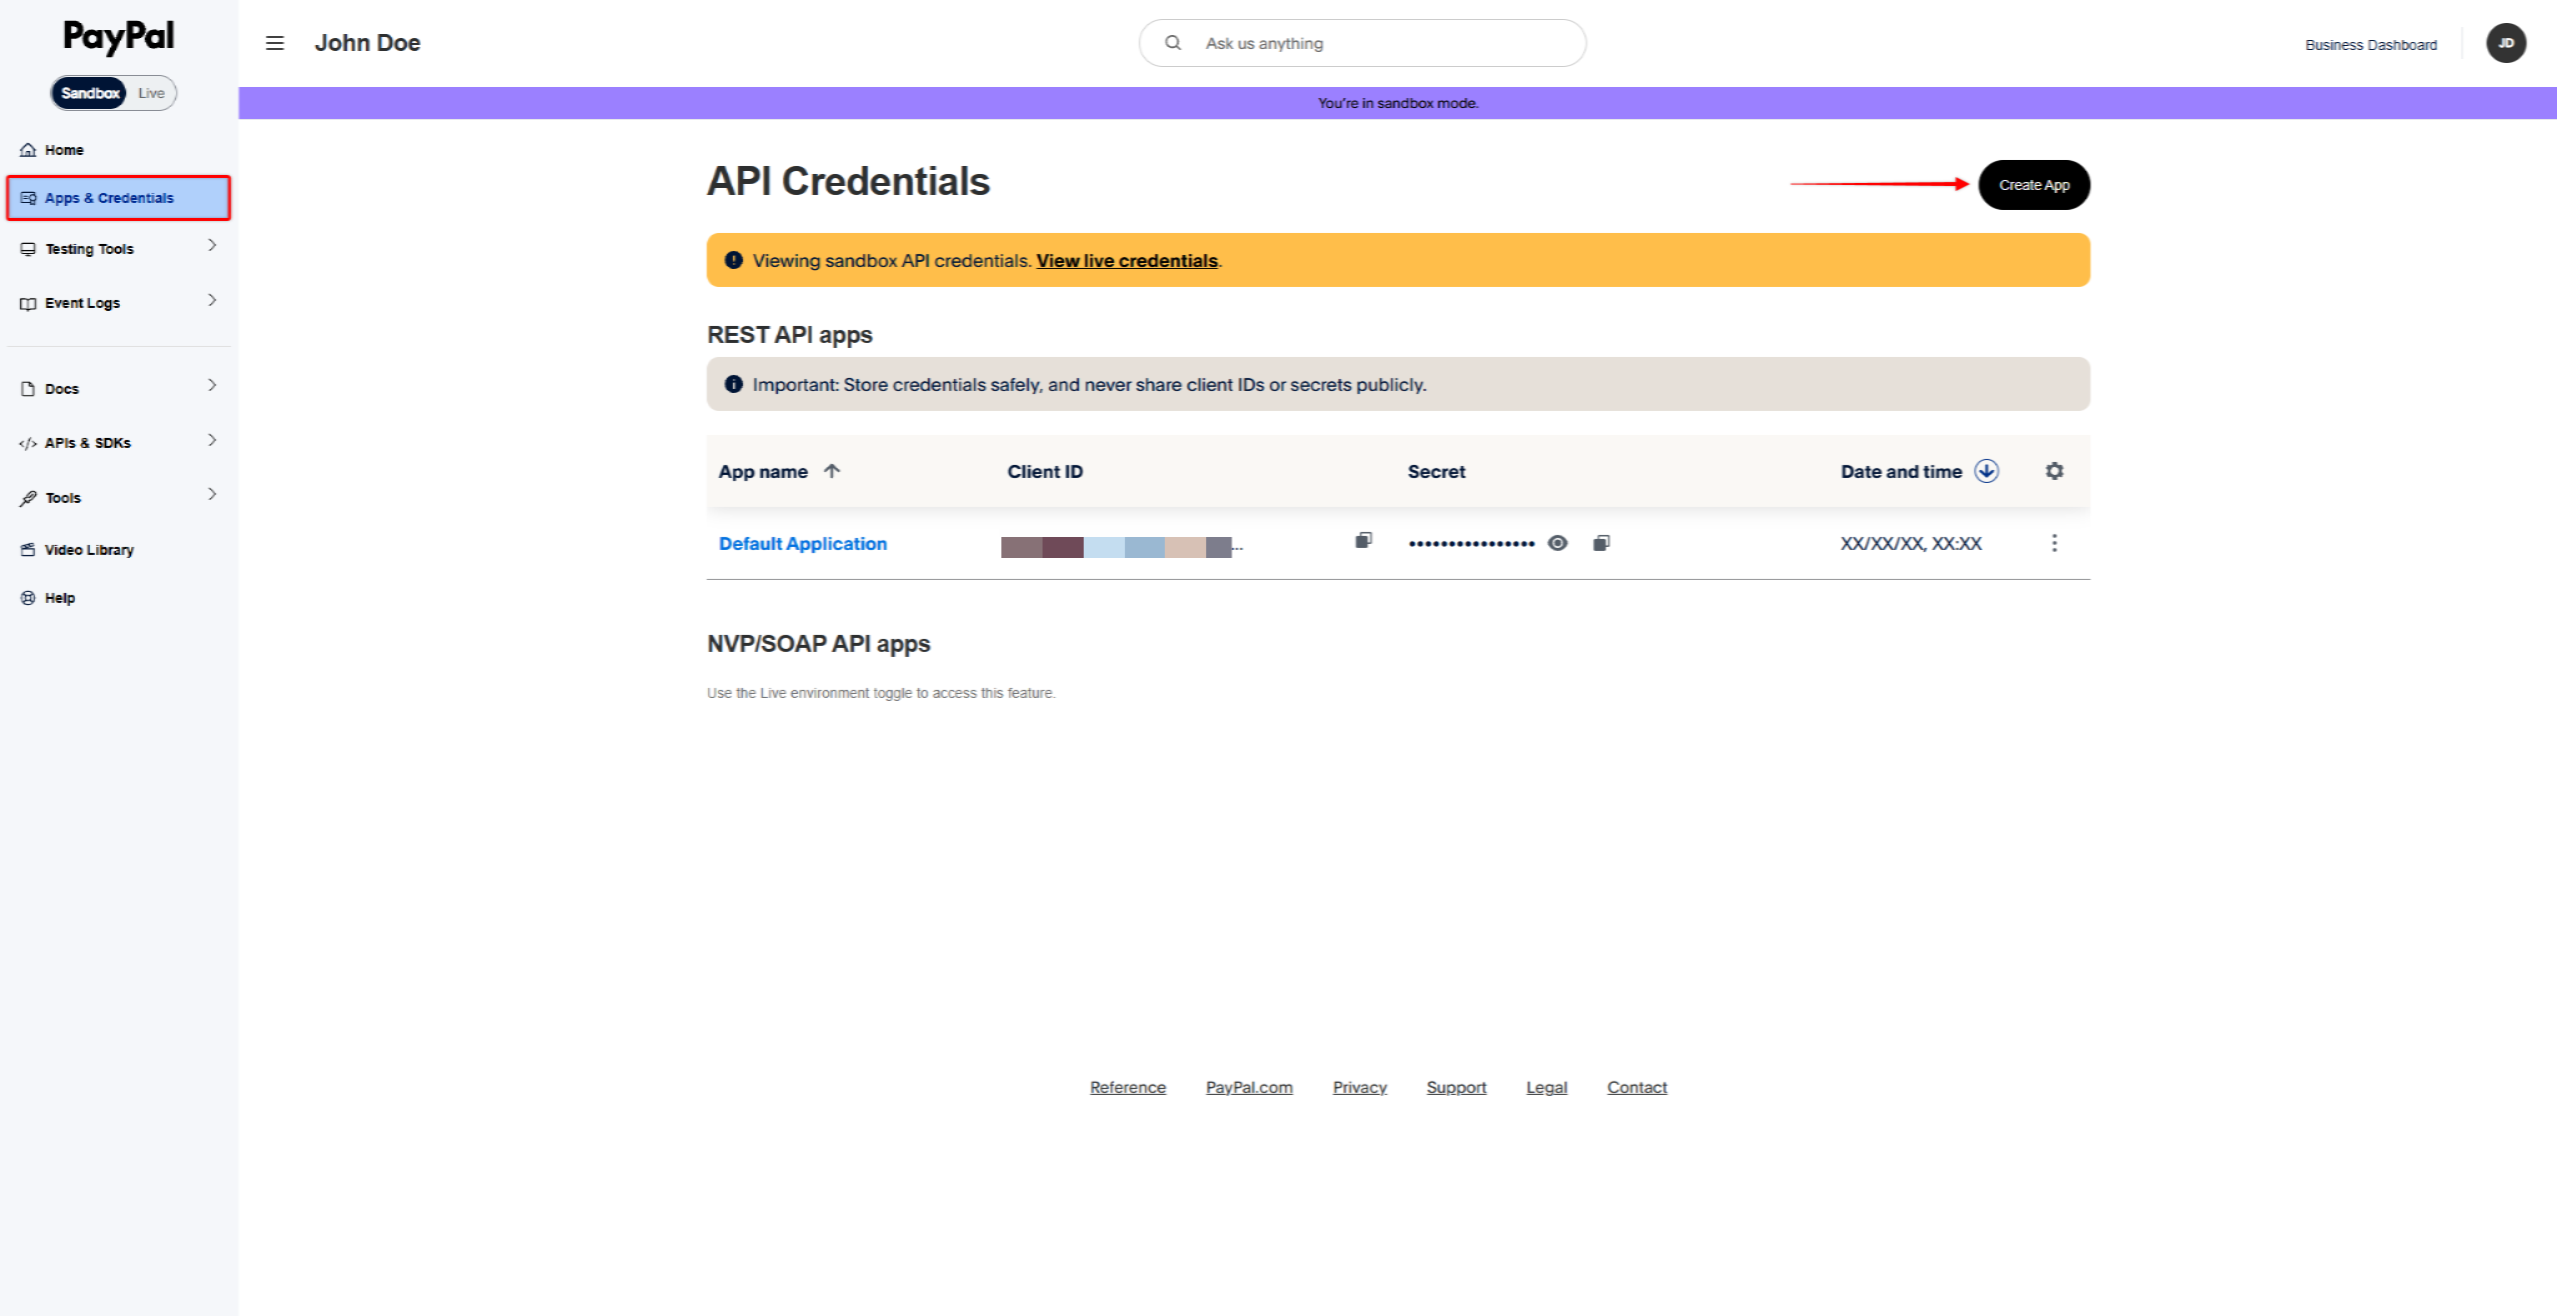
Task: Open Business Dashboard link
Action: pos(2371,45)
